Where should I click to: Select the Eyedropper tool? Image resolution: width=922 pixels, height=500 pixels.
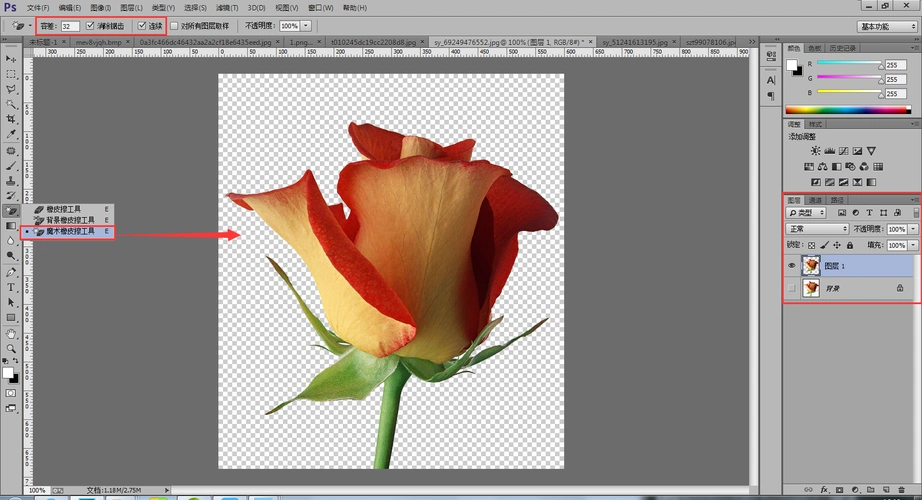[11, 134]
